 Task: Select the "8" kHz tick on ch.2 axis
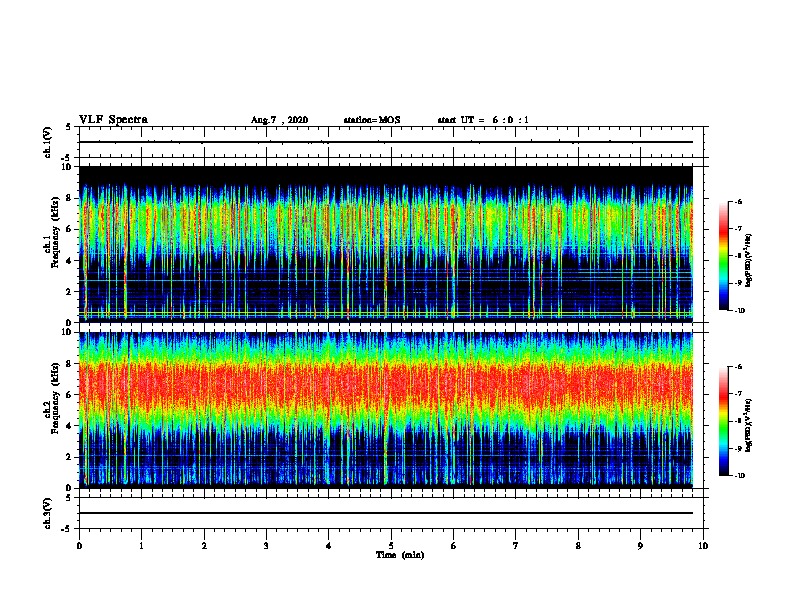point(70,364)
